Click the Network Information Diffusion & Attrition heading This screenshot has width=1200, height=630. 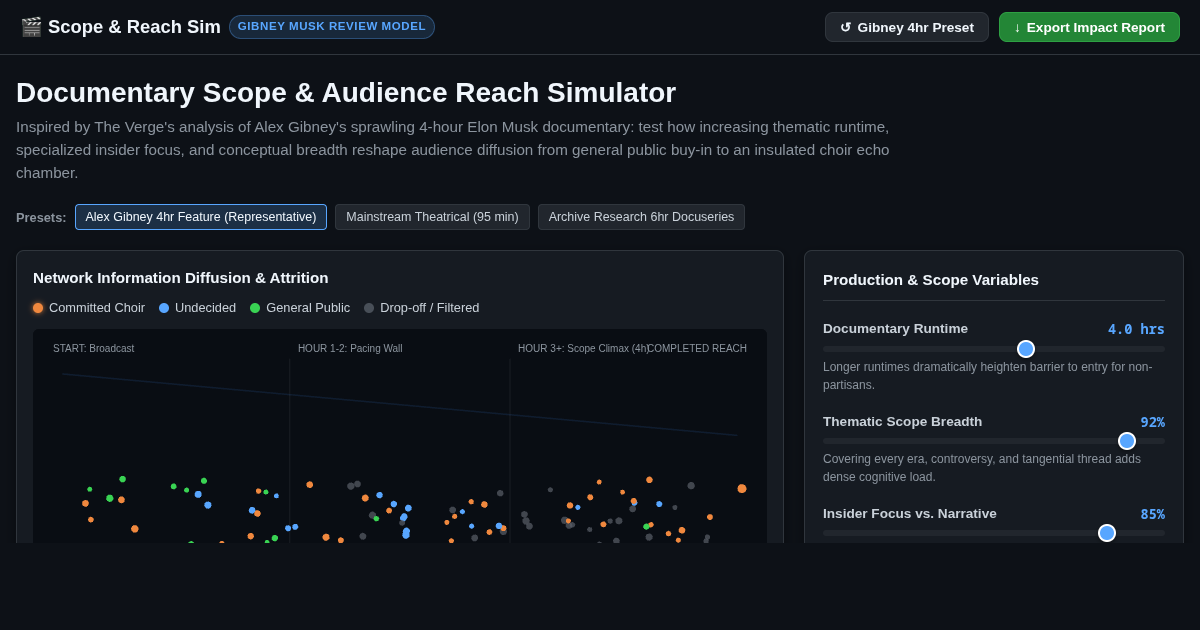(181, 278)
